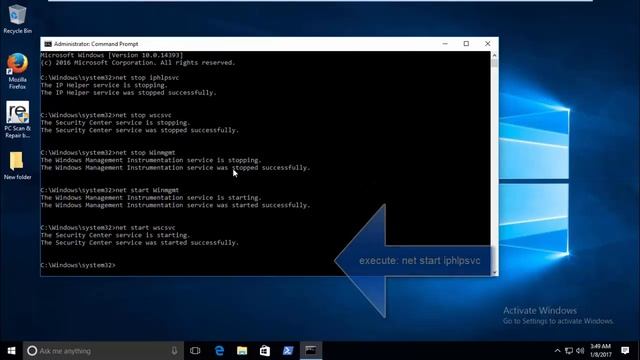
Task: Click the 'net start wscsvc' command line
Action: pyautogui.click(x=108, y=228)
